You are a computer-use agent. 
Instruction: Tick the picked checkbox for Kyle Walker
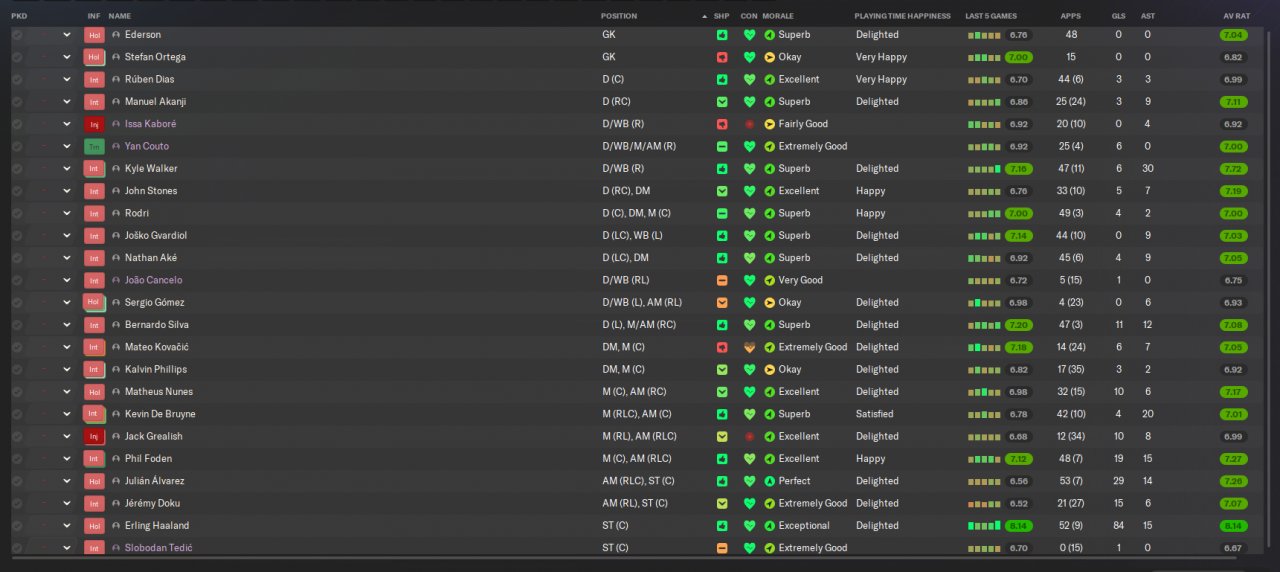[17, 169]
